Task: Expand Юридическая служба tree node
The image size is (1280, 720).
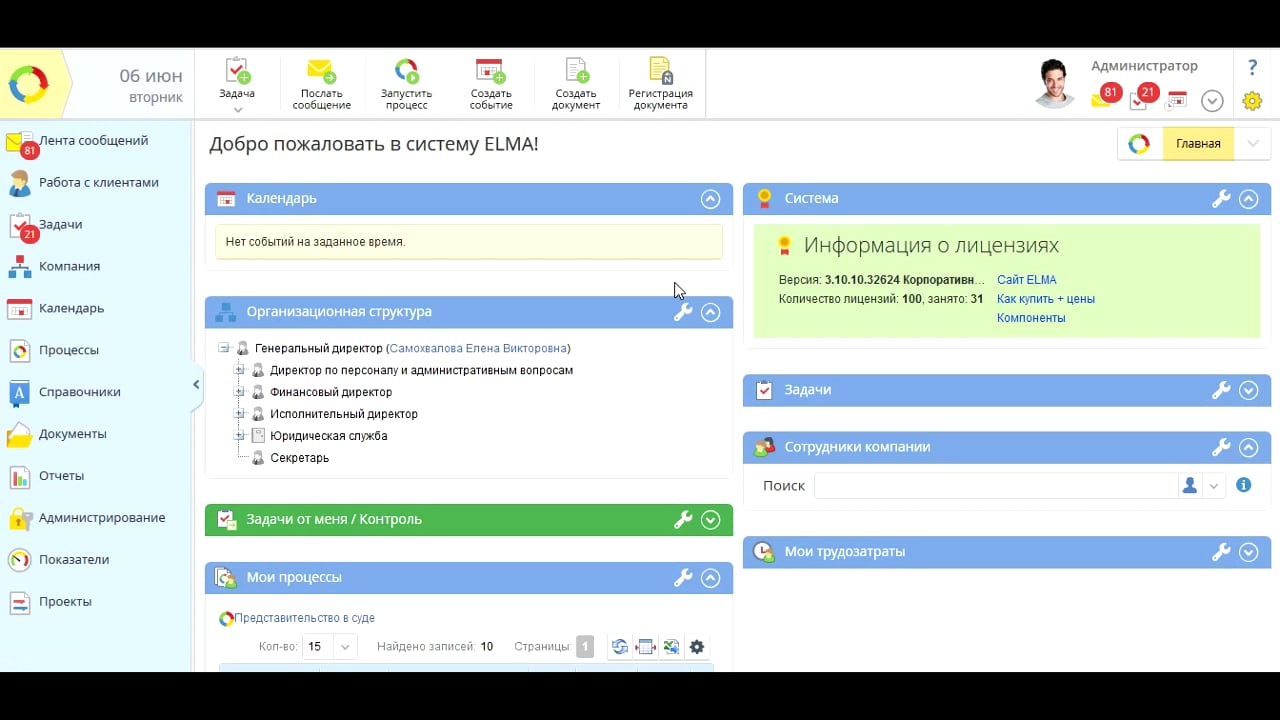Action: click(239, 436)
